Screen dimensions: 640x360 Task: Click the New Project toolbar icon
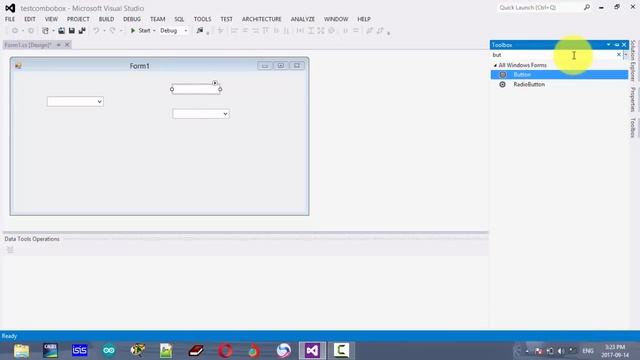pos(45,31)
